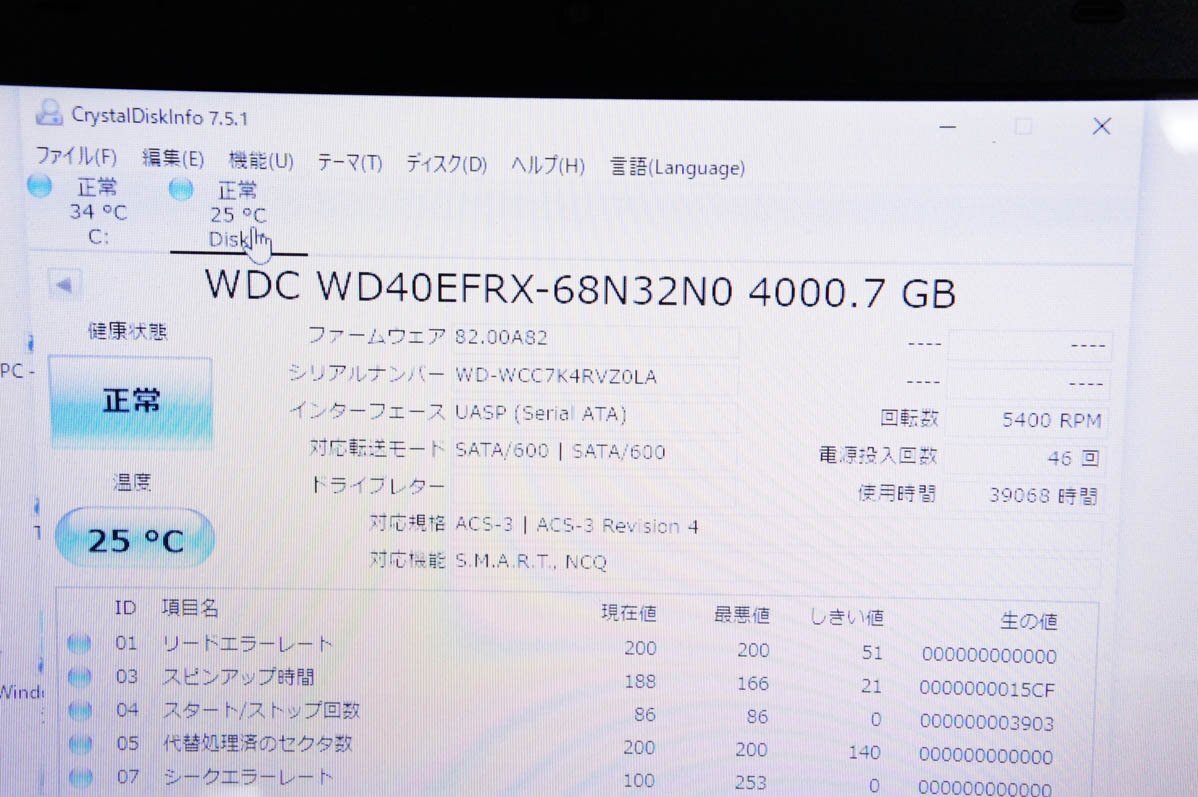This screenshot has width=1198, height=797.
Task: Click the status orb for ID 01
Action: tap(79, 643)
